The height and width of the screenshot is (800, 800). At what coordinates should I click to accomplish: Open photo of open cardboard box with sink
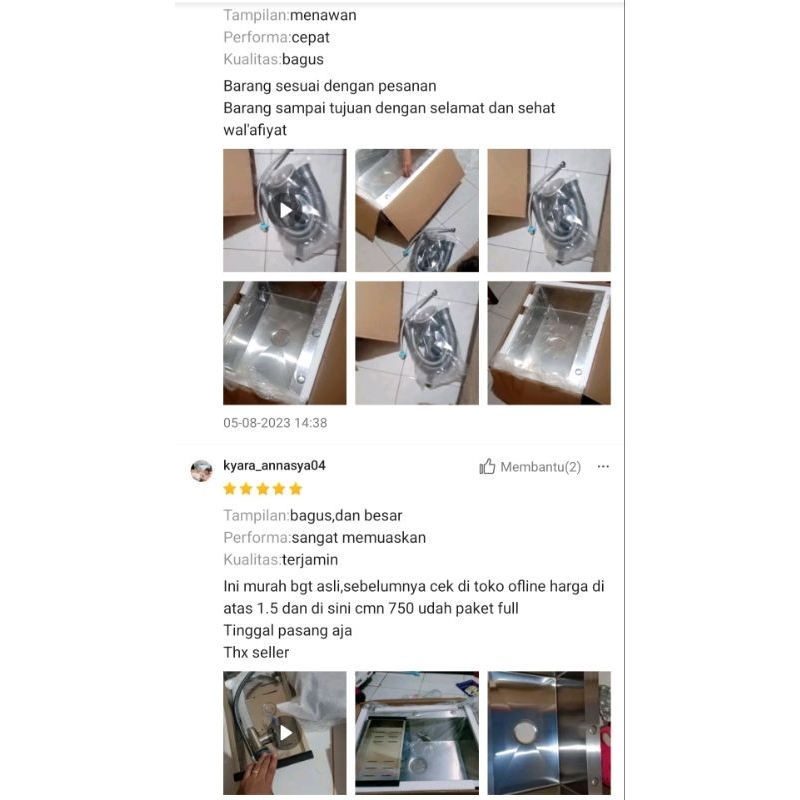coord(417,210)
